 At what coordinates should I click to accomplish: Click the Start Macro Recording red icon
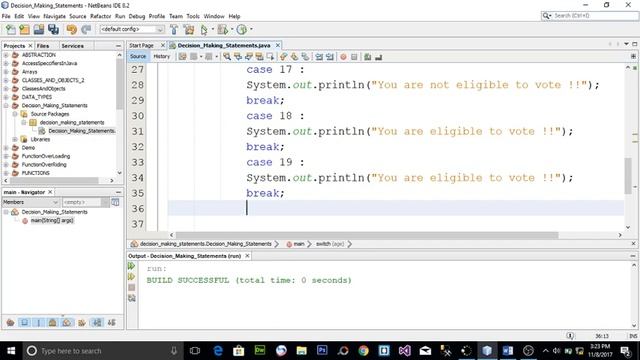pyautogui.click(x=343, y=57)
